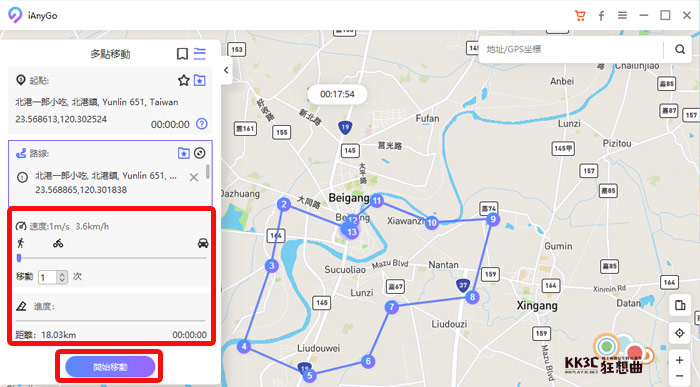The height and width of the screenshot is (387, 700).
Task: Select walking speed mode
Action: (21, 243)
